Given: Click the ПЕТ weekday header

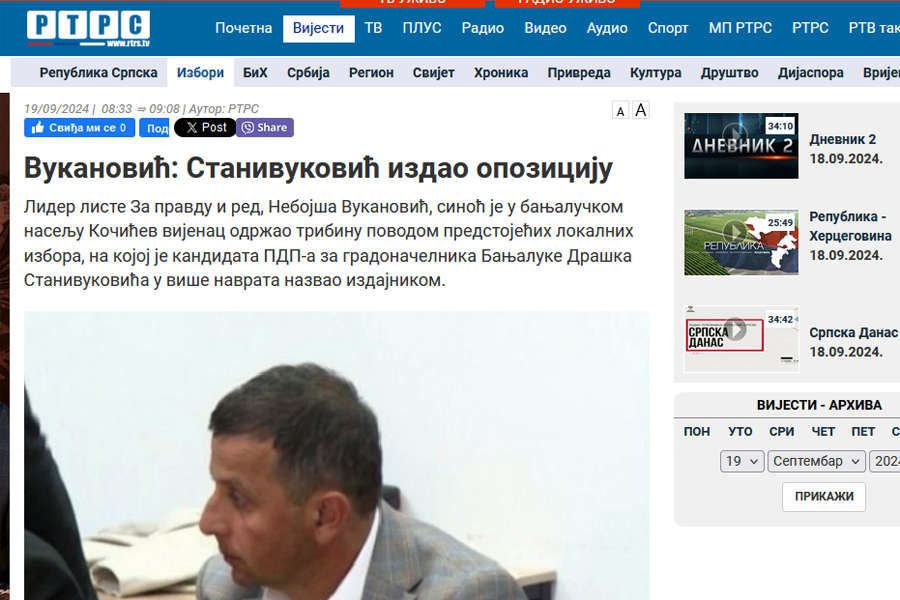Looking at the screenshot, I should 863,432.
